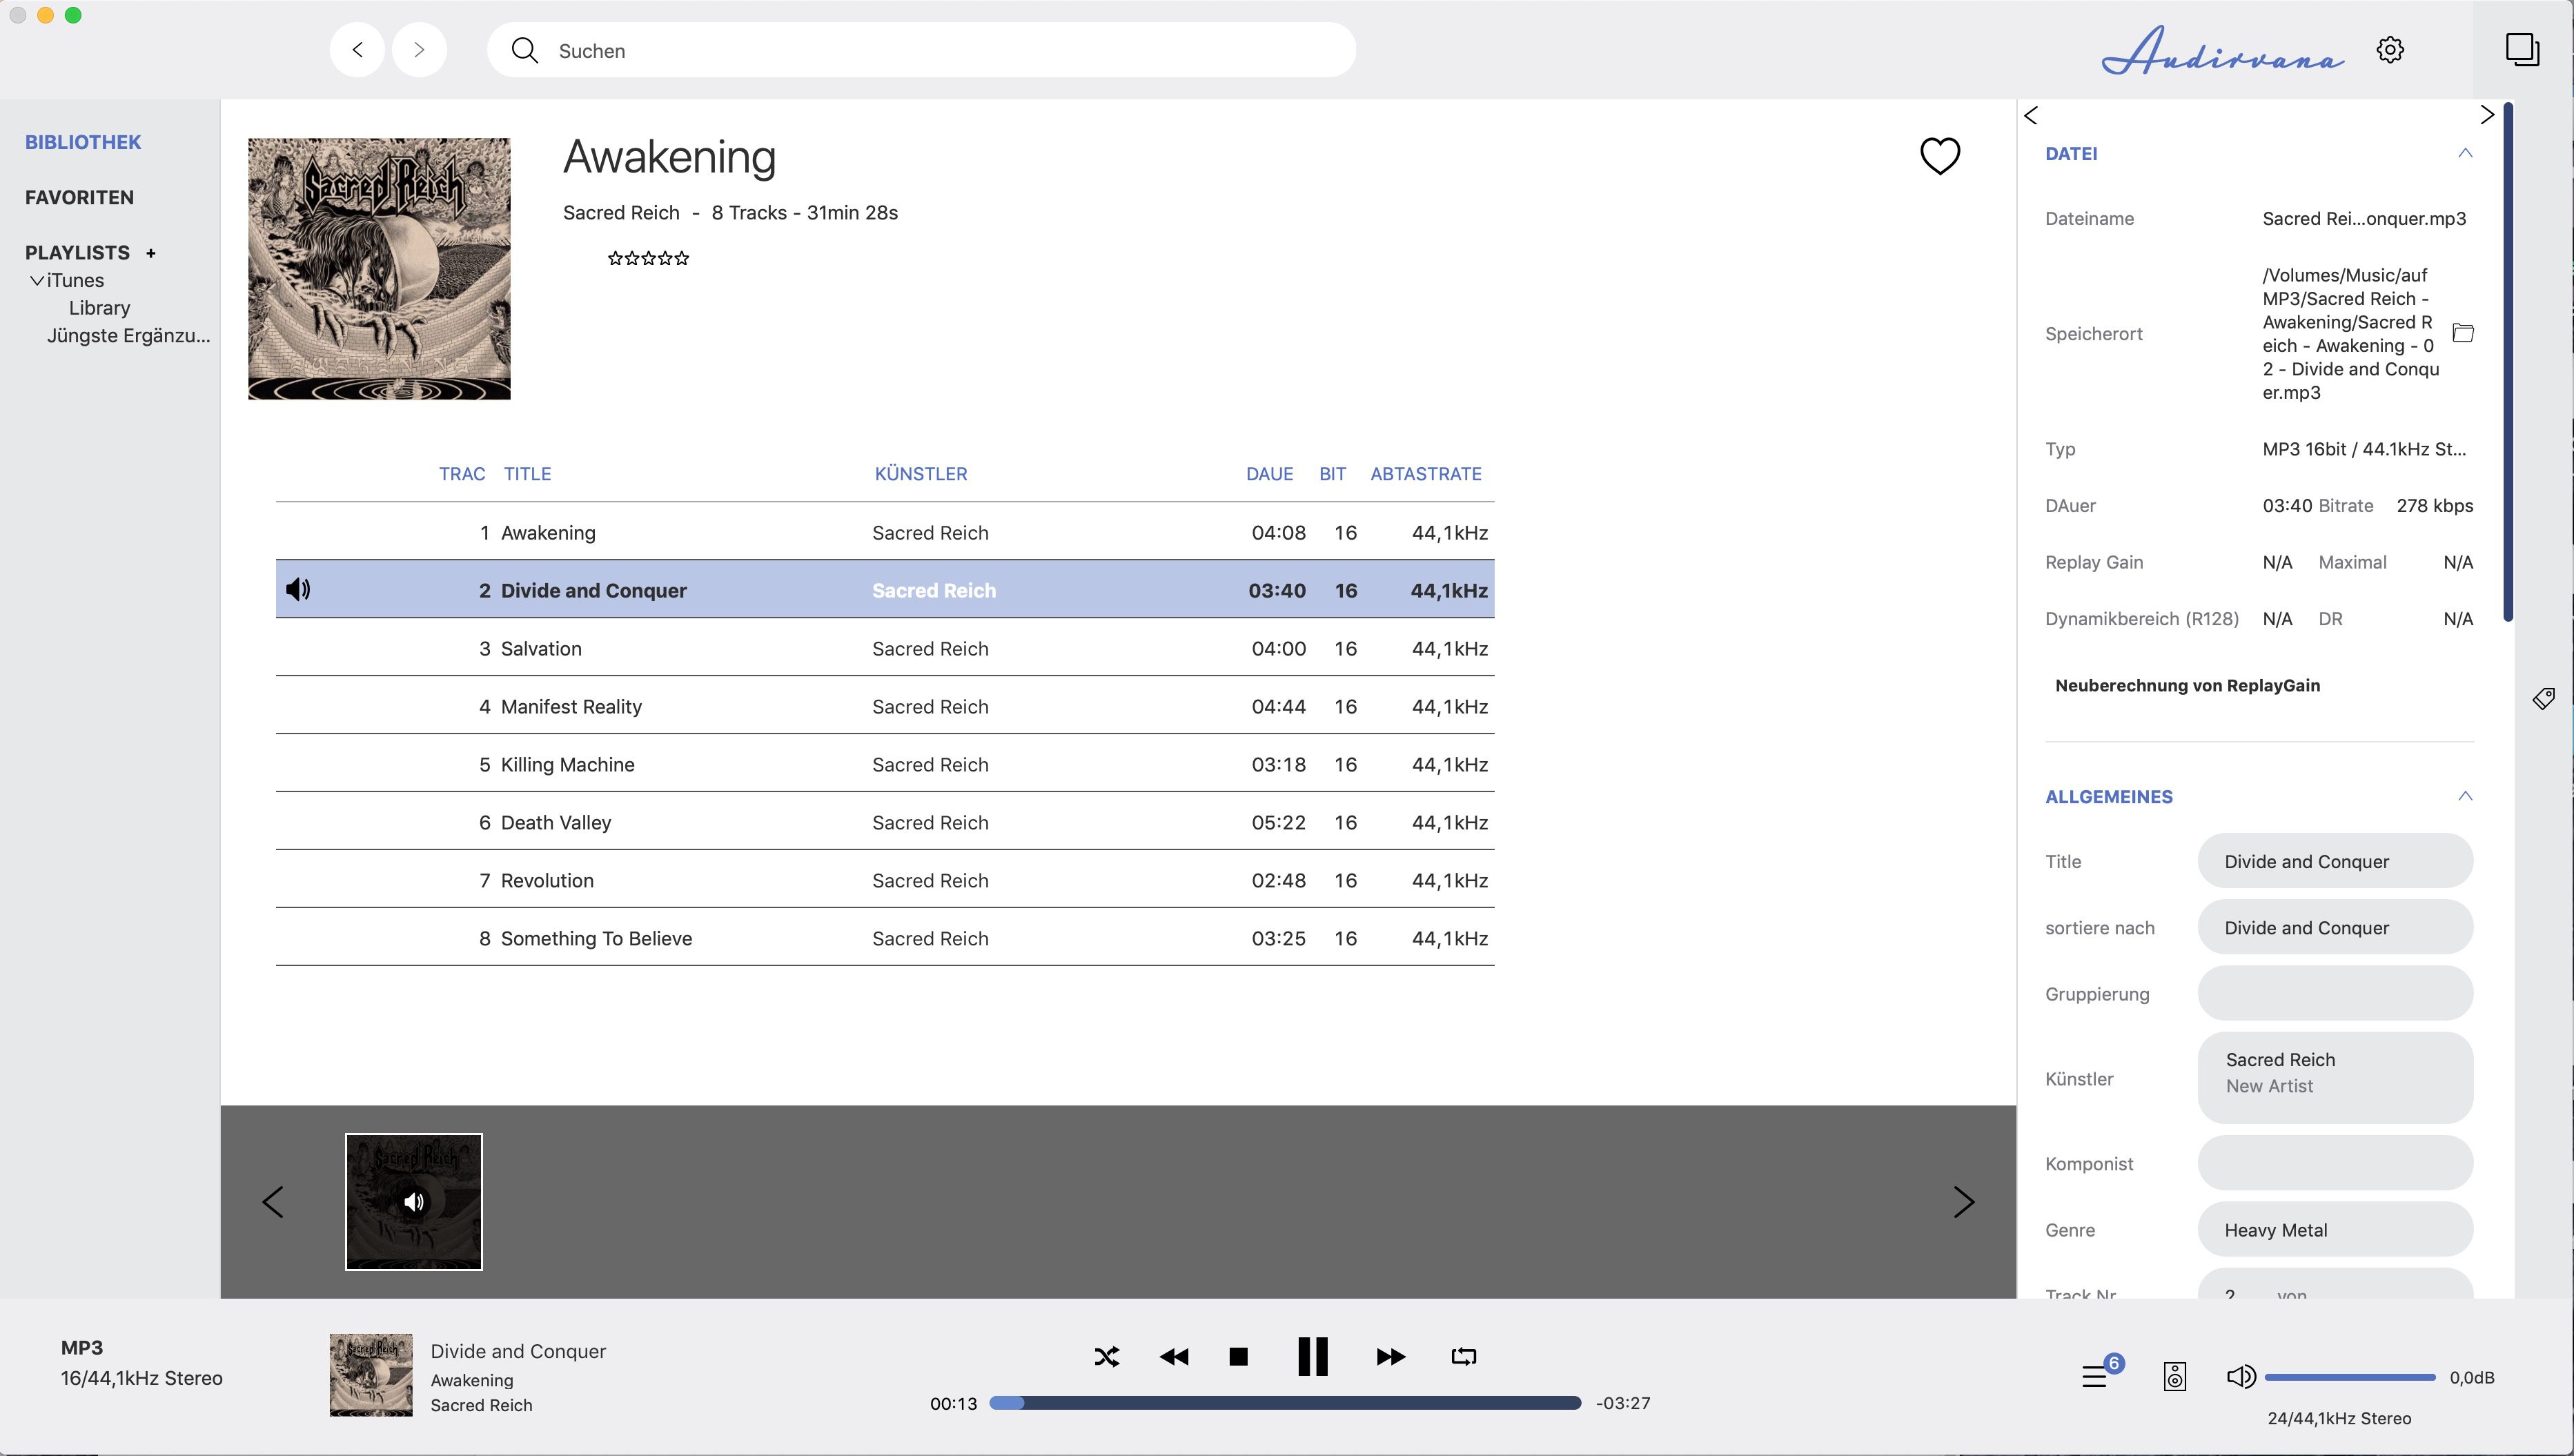Collapse the ALLGEMEINES section

point(2465,796)
